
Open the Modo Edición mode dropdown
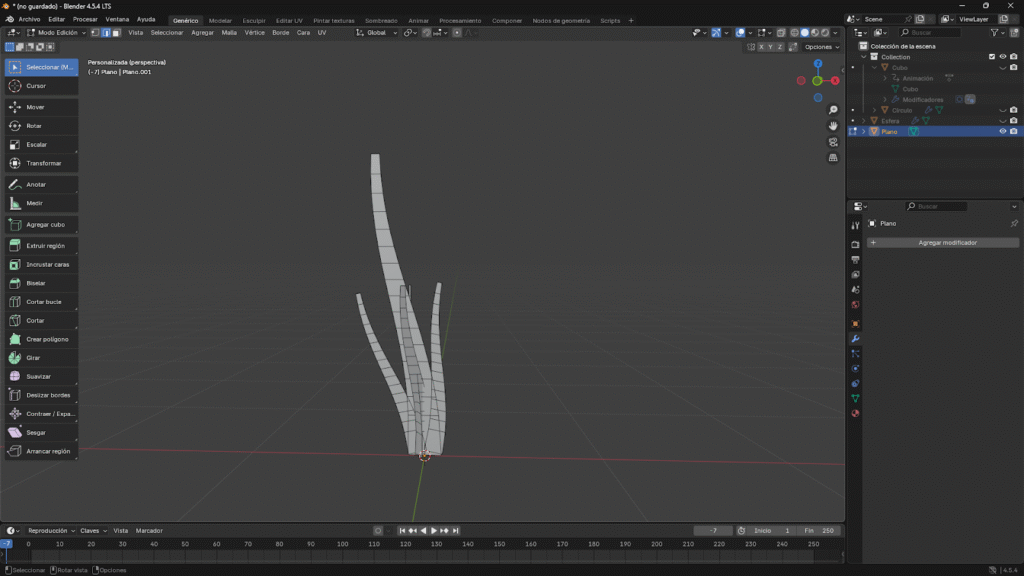click(x=56, y=33)
